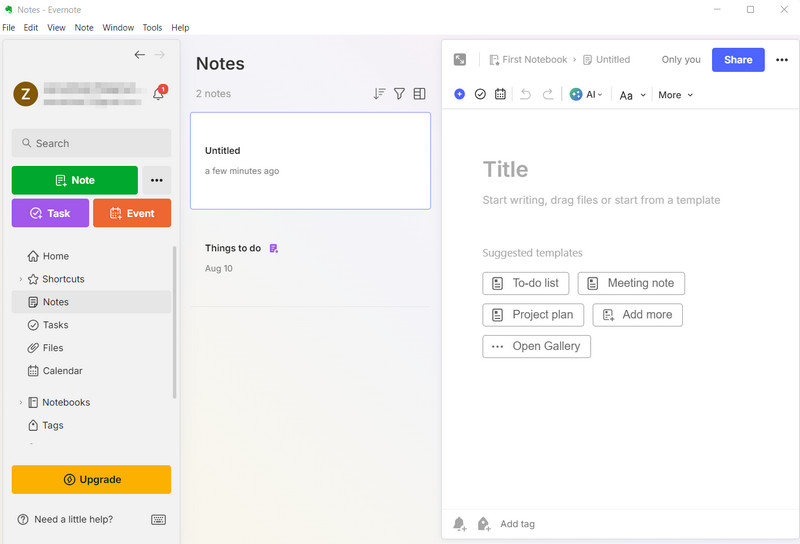800x544 pixels.
Task: Expand the More toolbar dropdown
Action: (676, 95)
